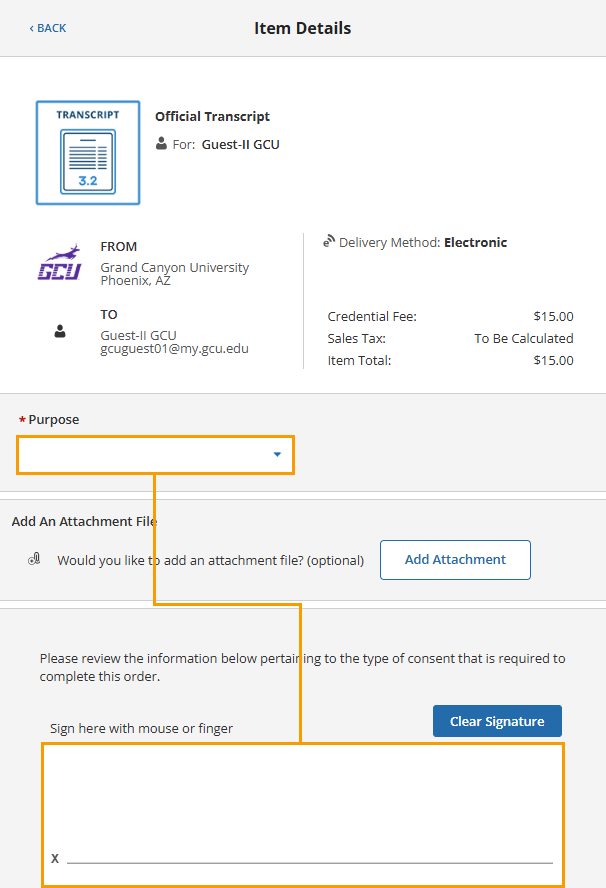This screenshot has height=888, width=606.
Task: Click inside the signature pad area
Action: click(303, 814)
